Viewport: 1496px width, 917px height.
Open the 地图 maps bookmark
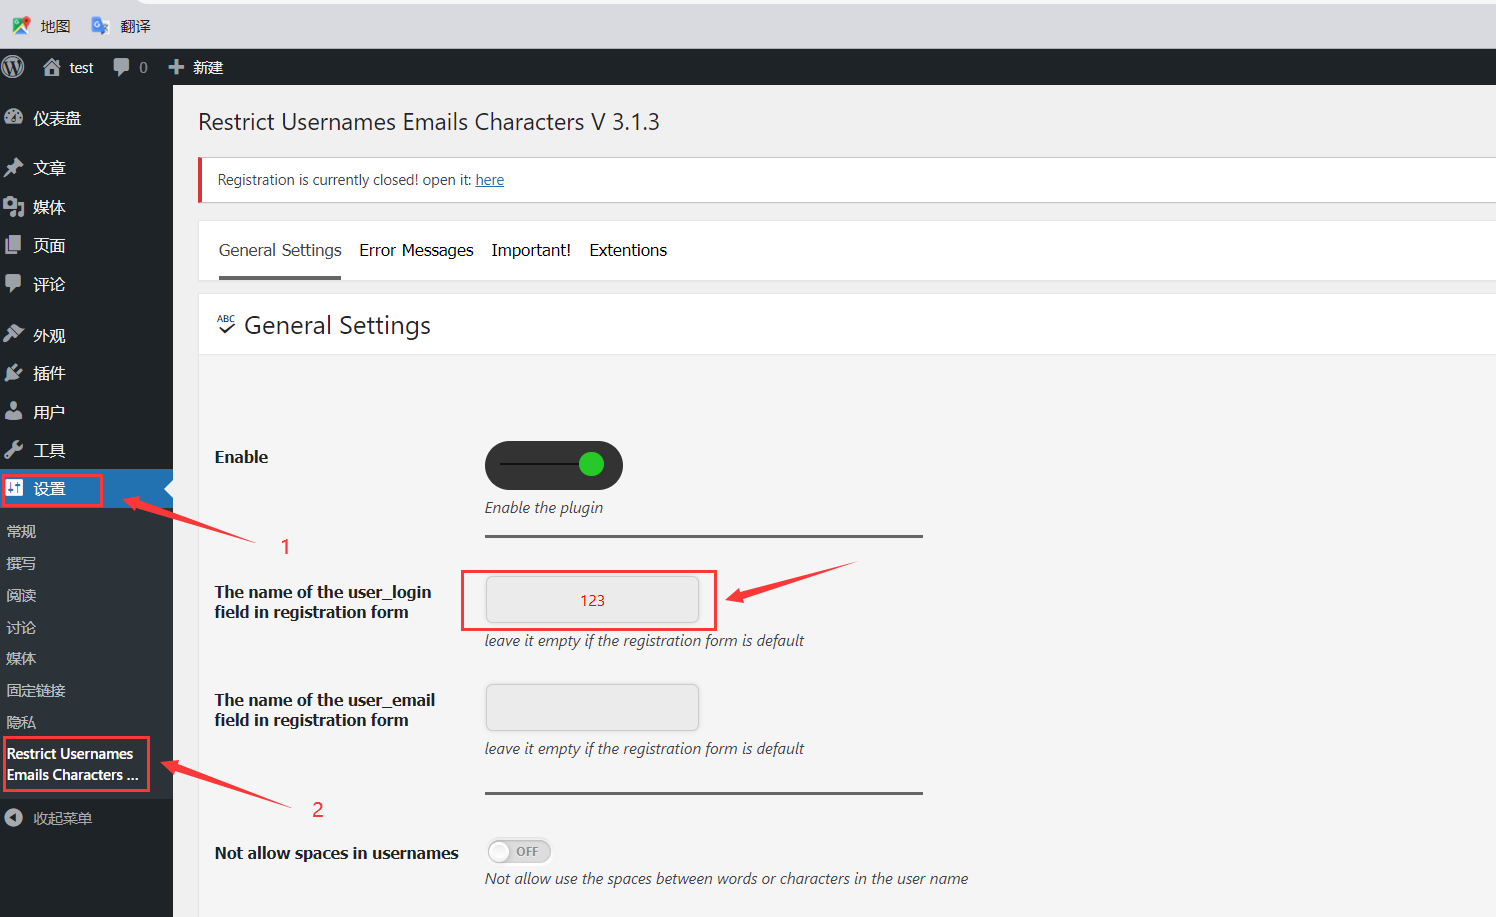coord(41,26)
